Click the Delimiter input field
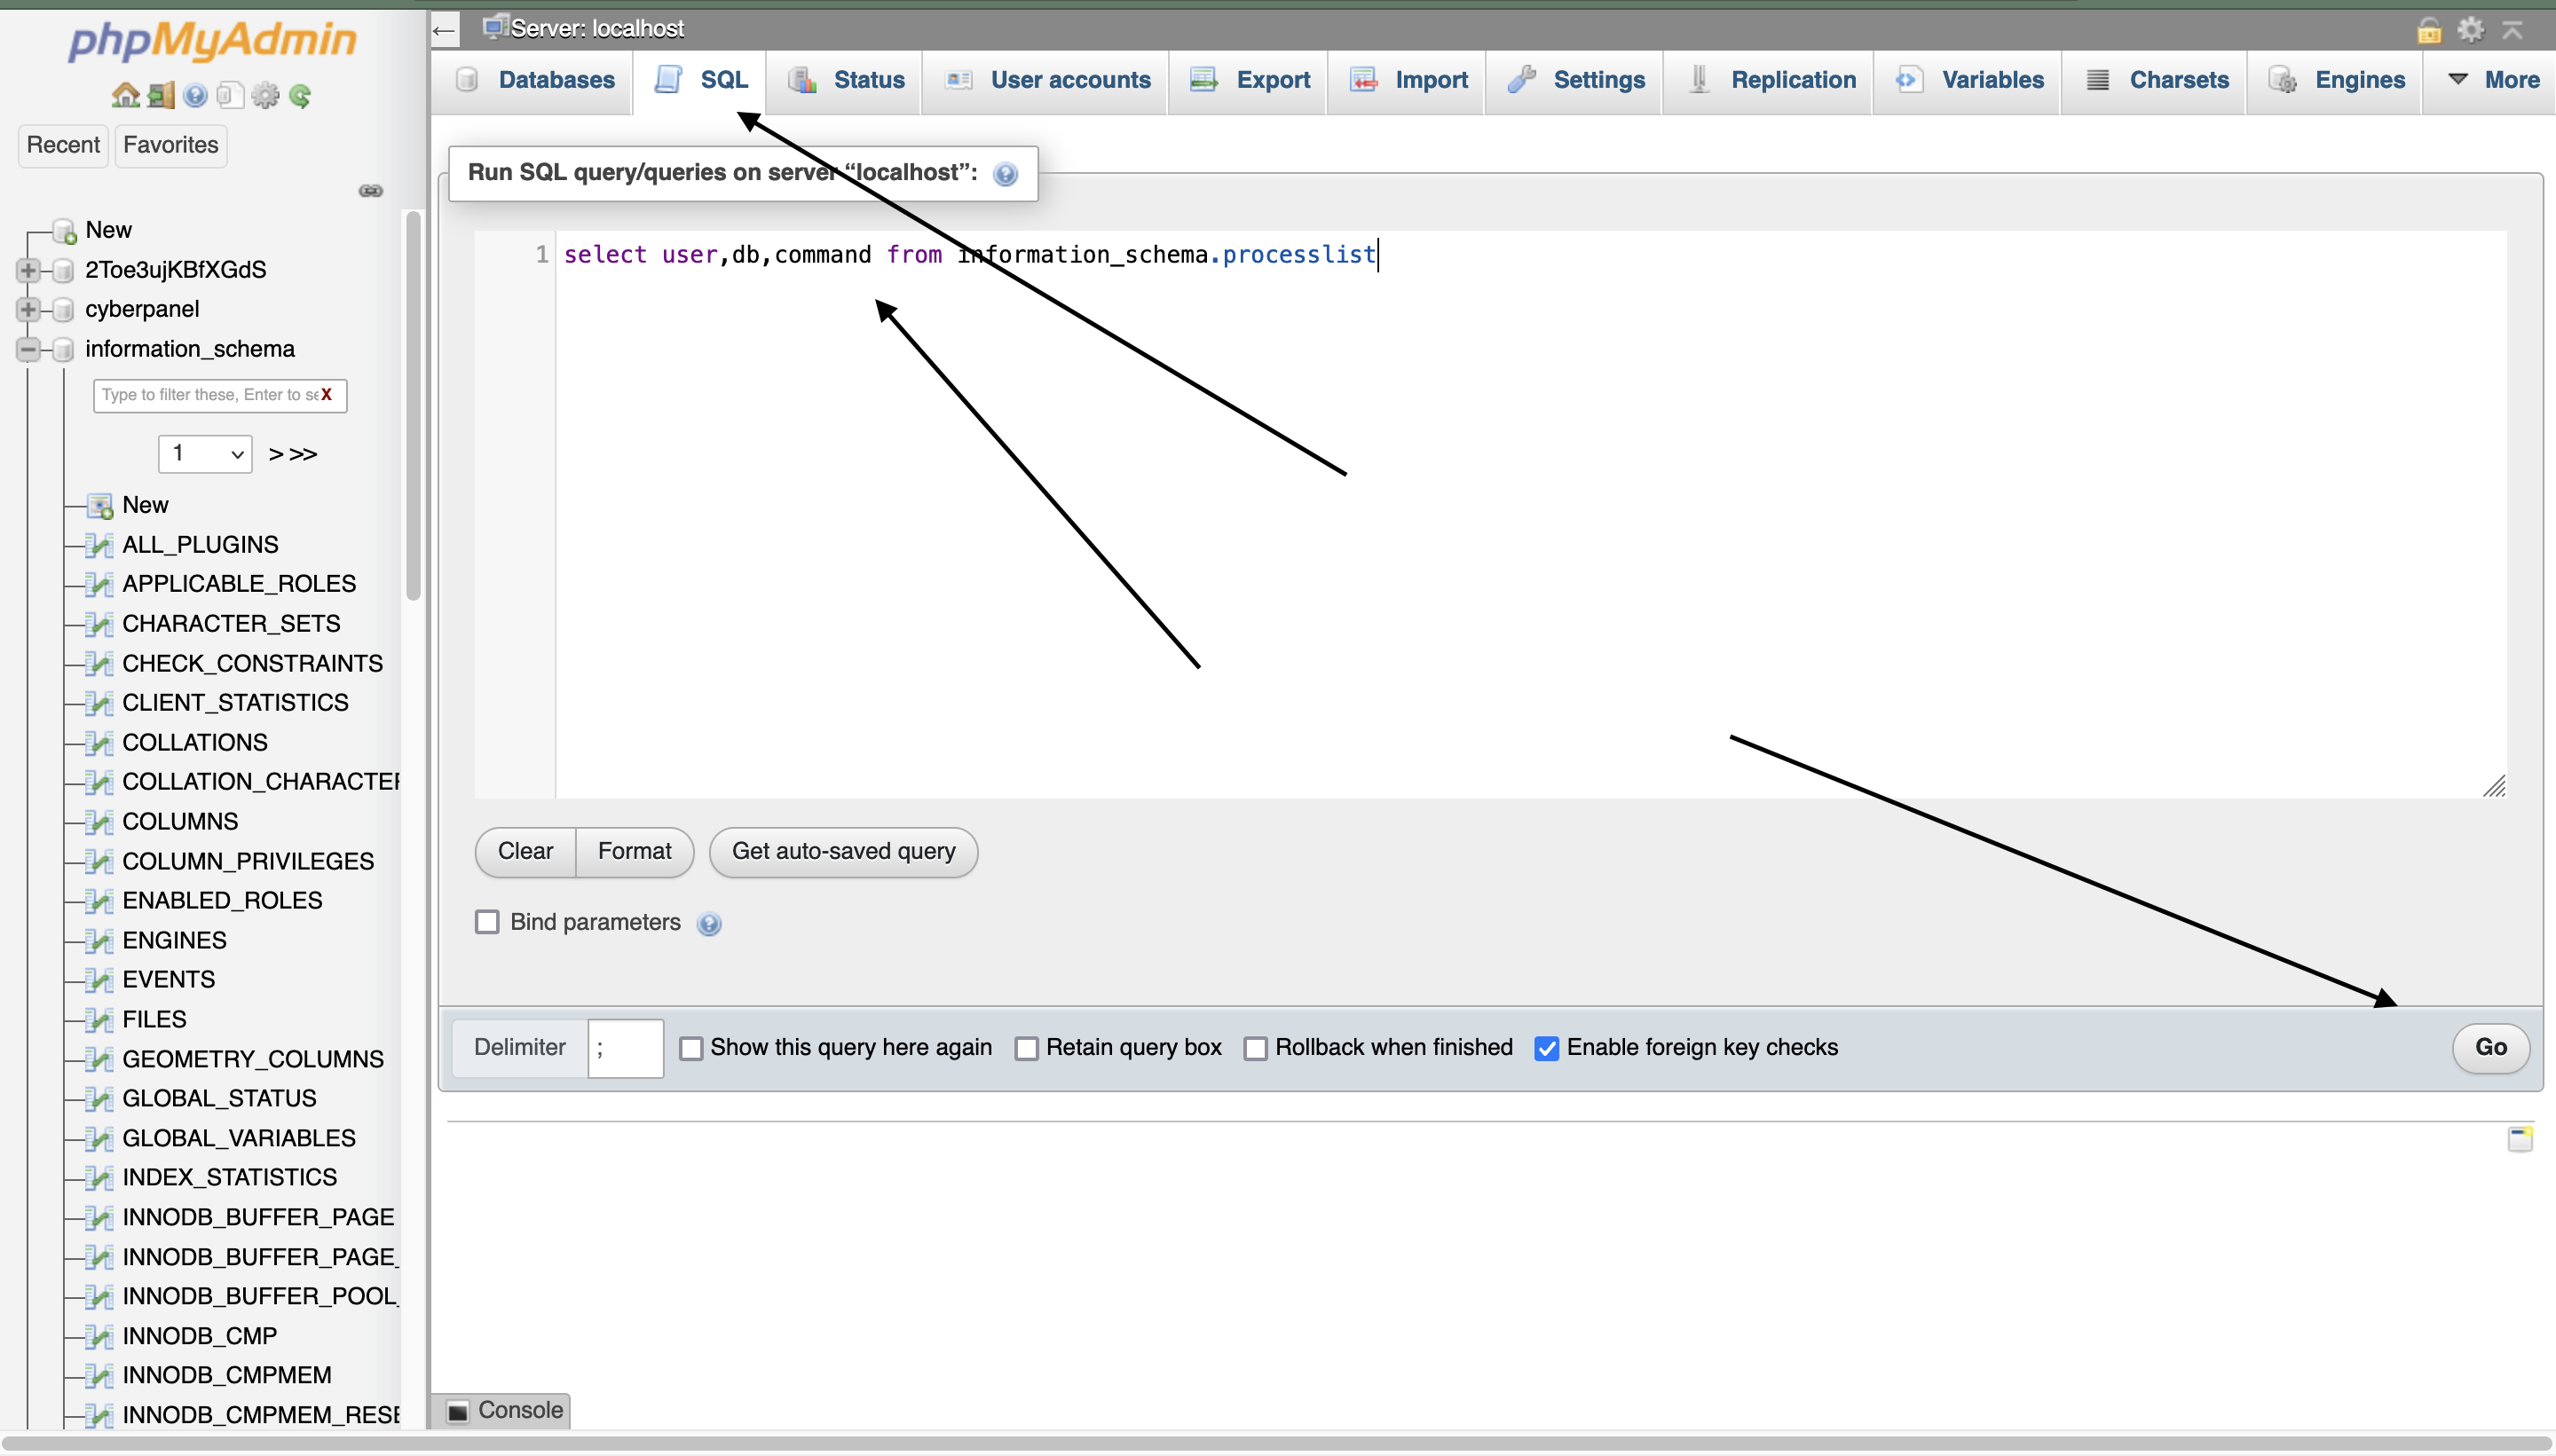The height and width of the screenshot is (1456, 2556). (626, 1048)
